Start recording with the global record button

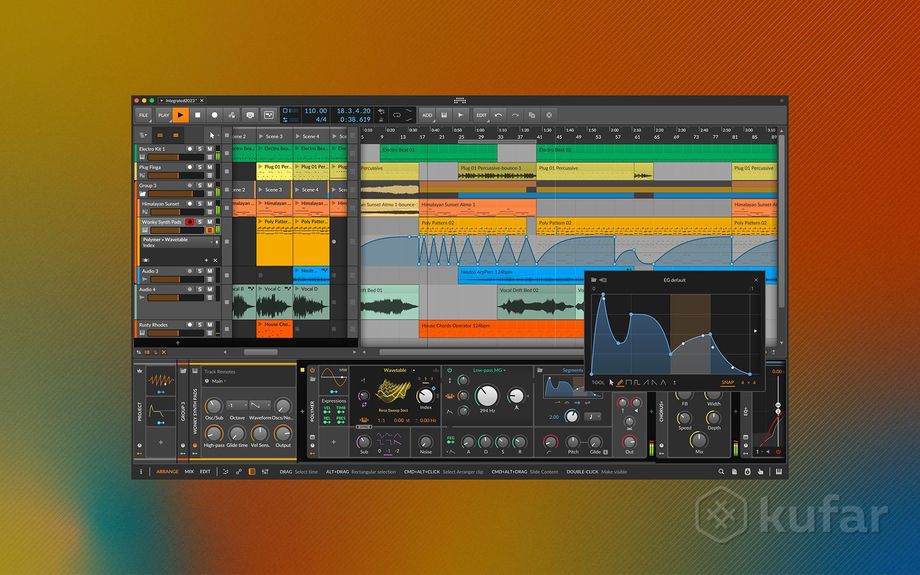coord(215,116)
